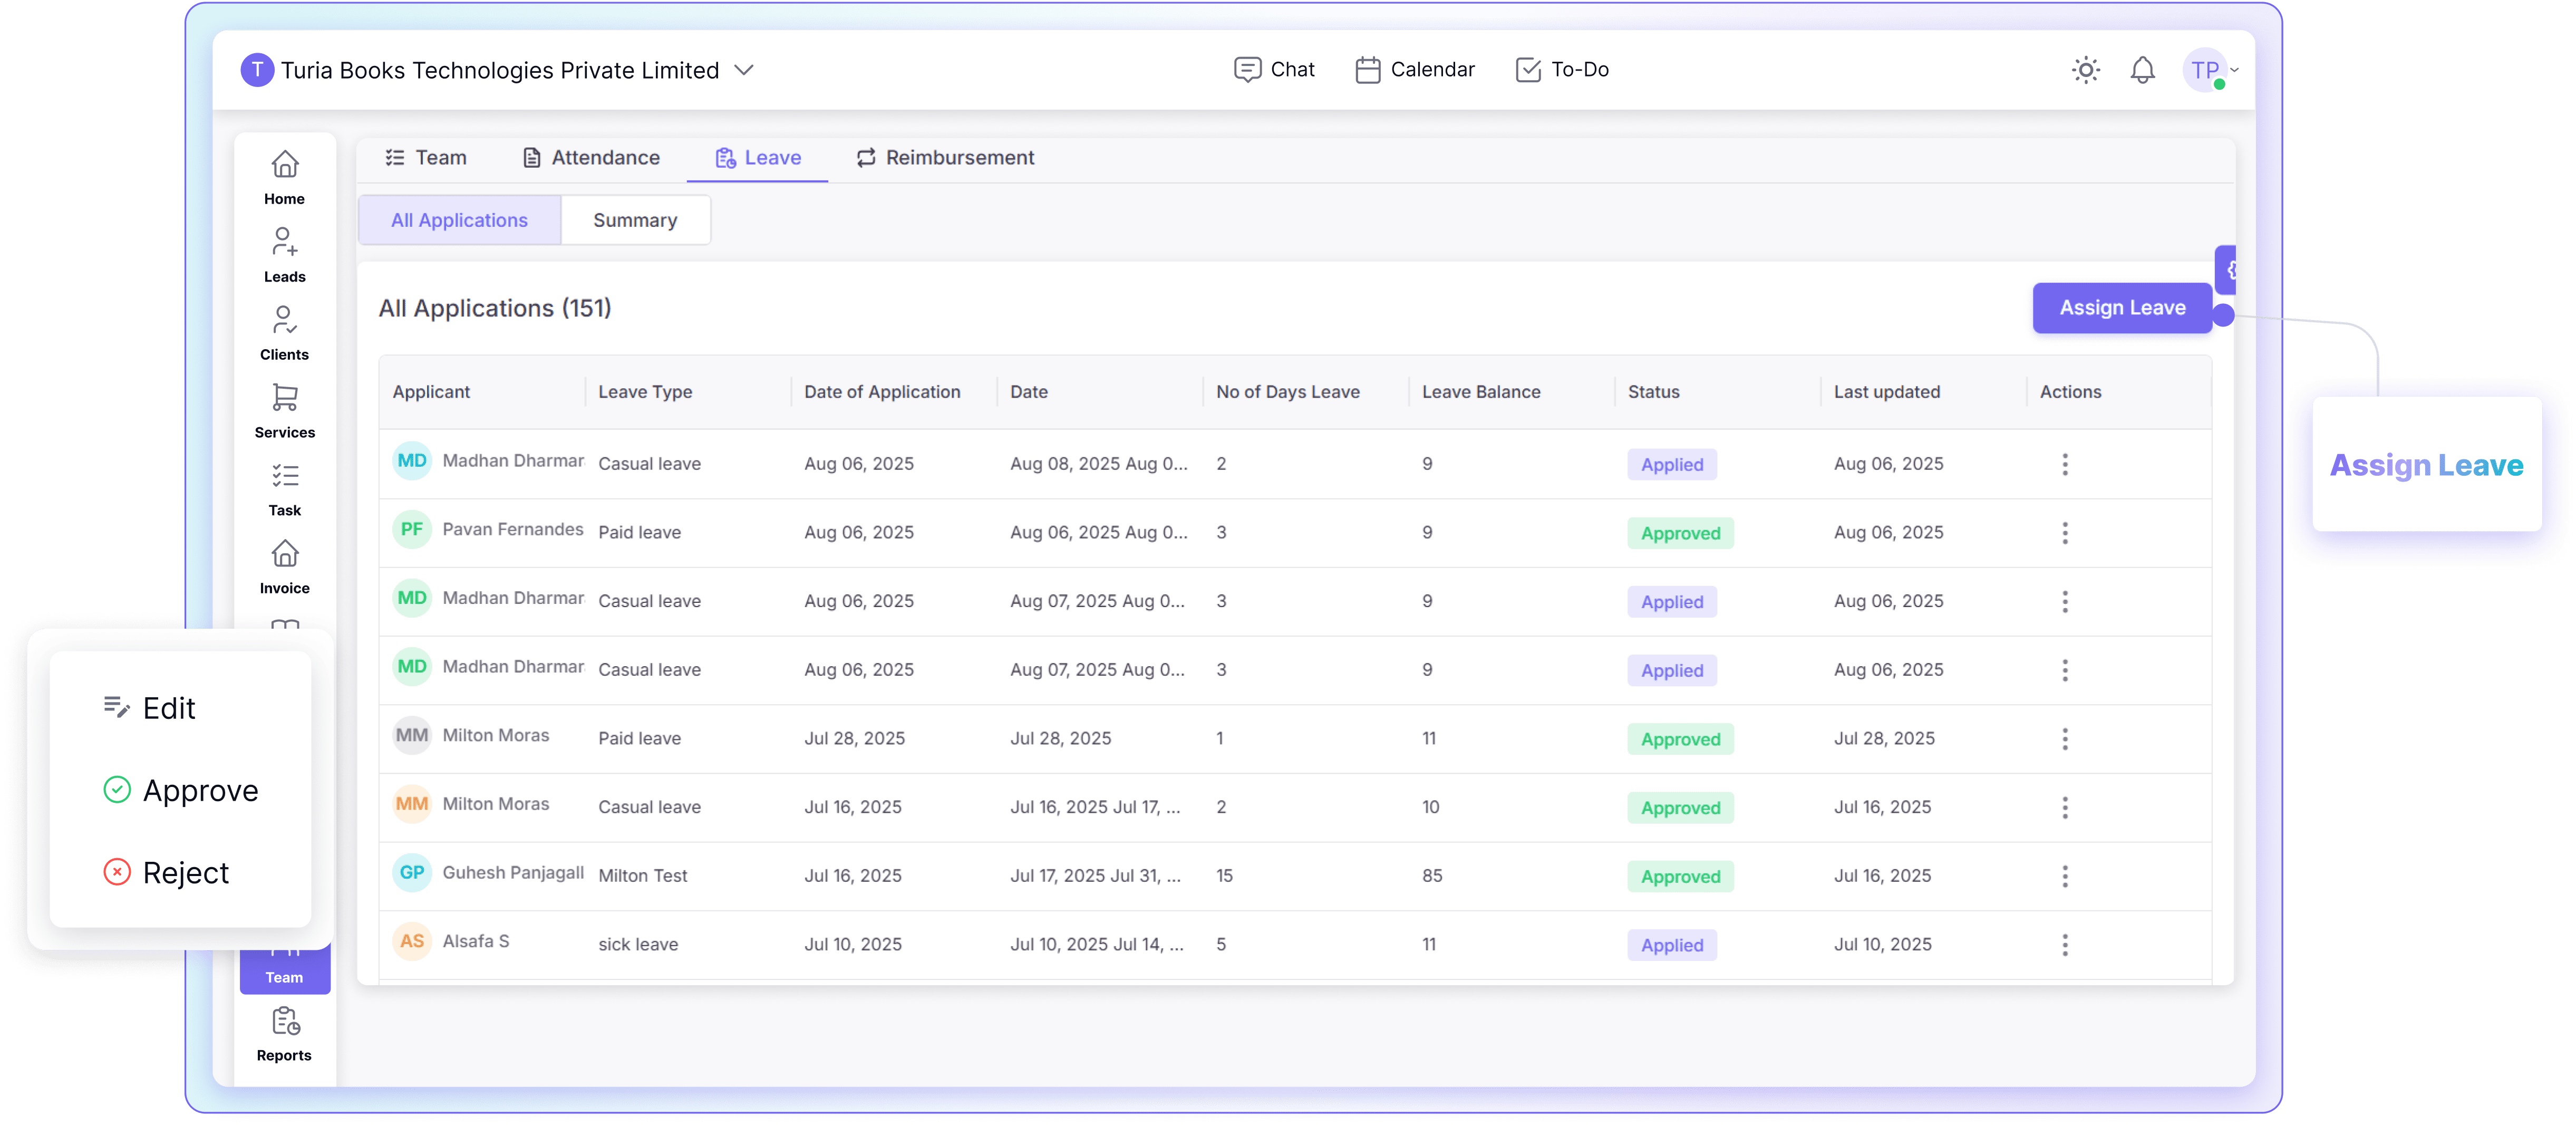Image resolution: width=2576 pixels, height=1125 pixels.
Task: Toggle the light/dark theme sun icon
Action: tap(2085, 70)
